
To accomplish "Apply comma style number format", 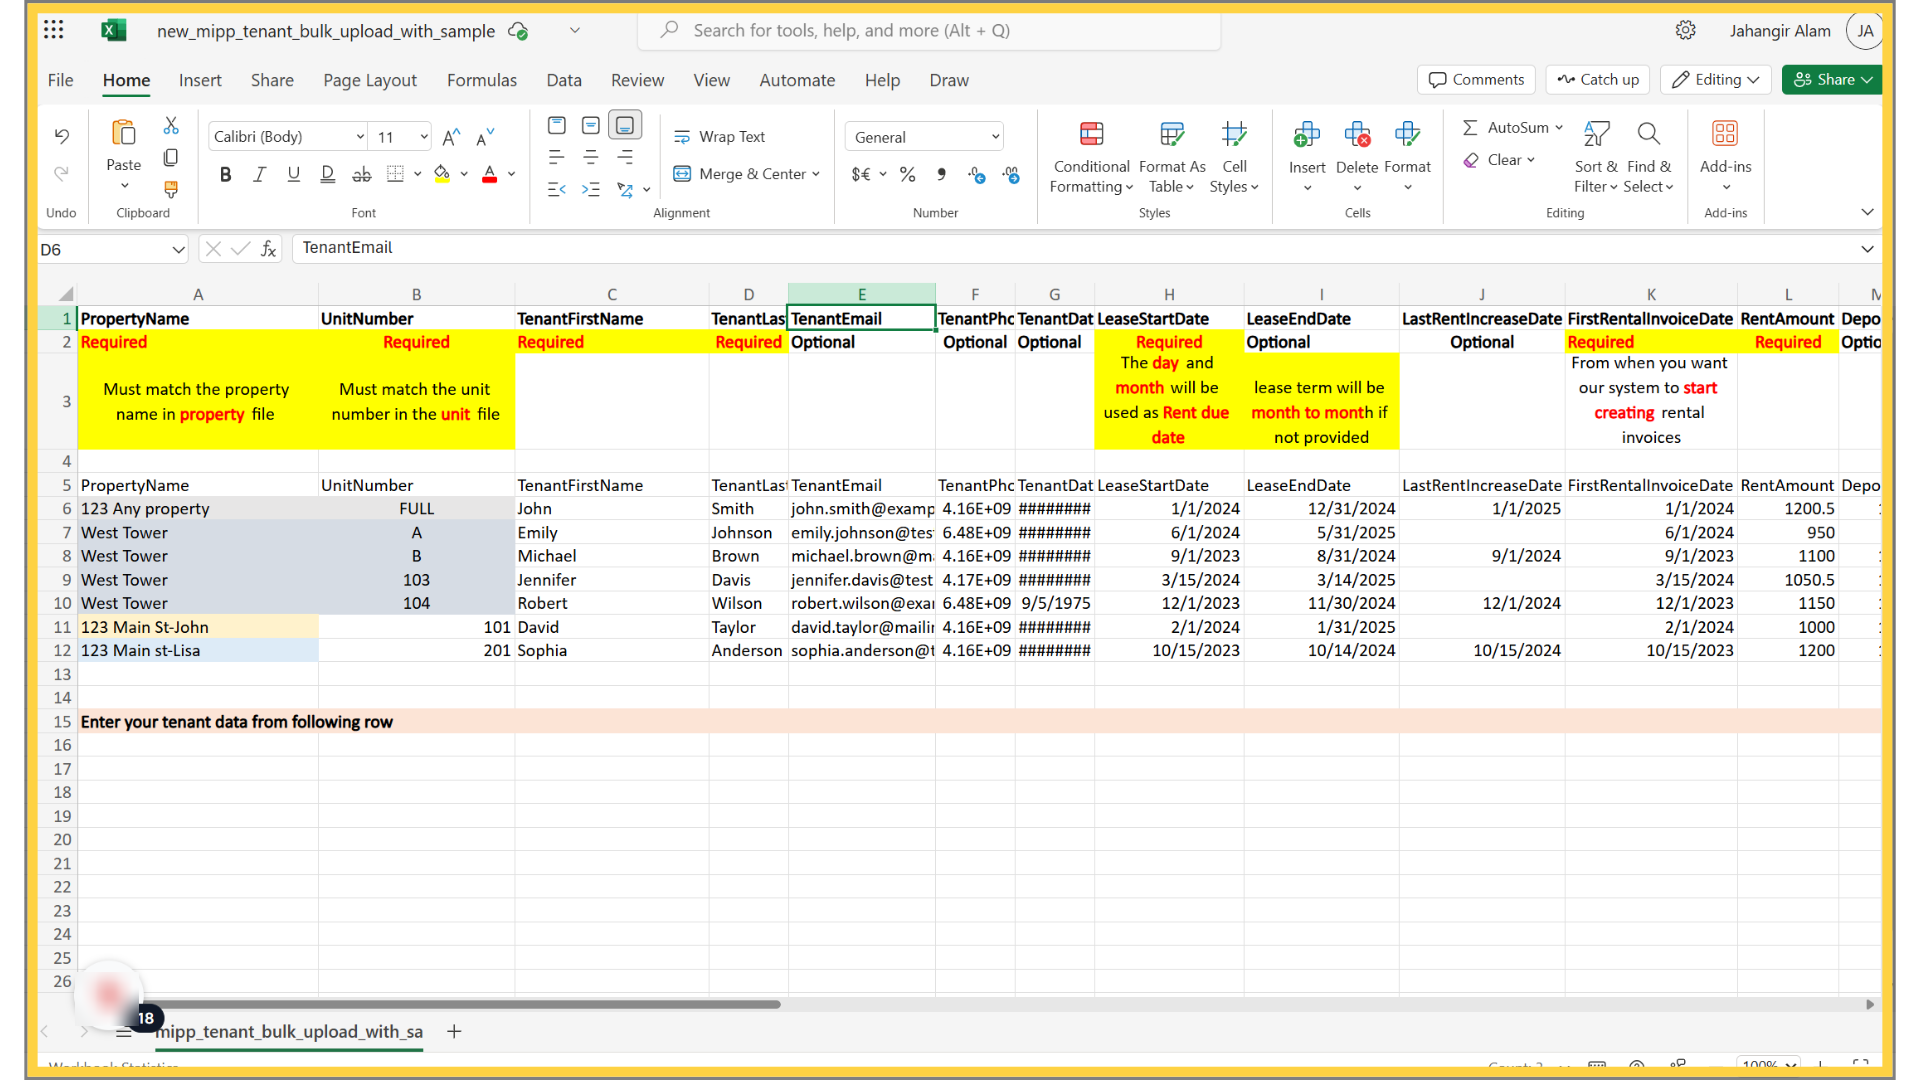I will (x=942, y=175).
